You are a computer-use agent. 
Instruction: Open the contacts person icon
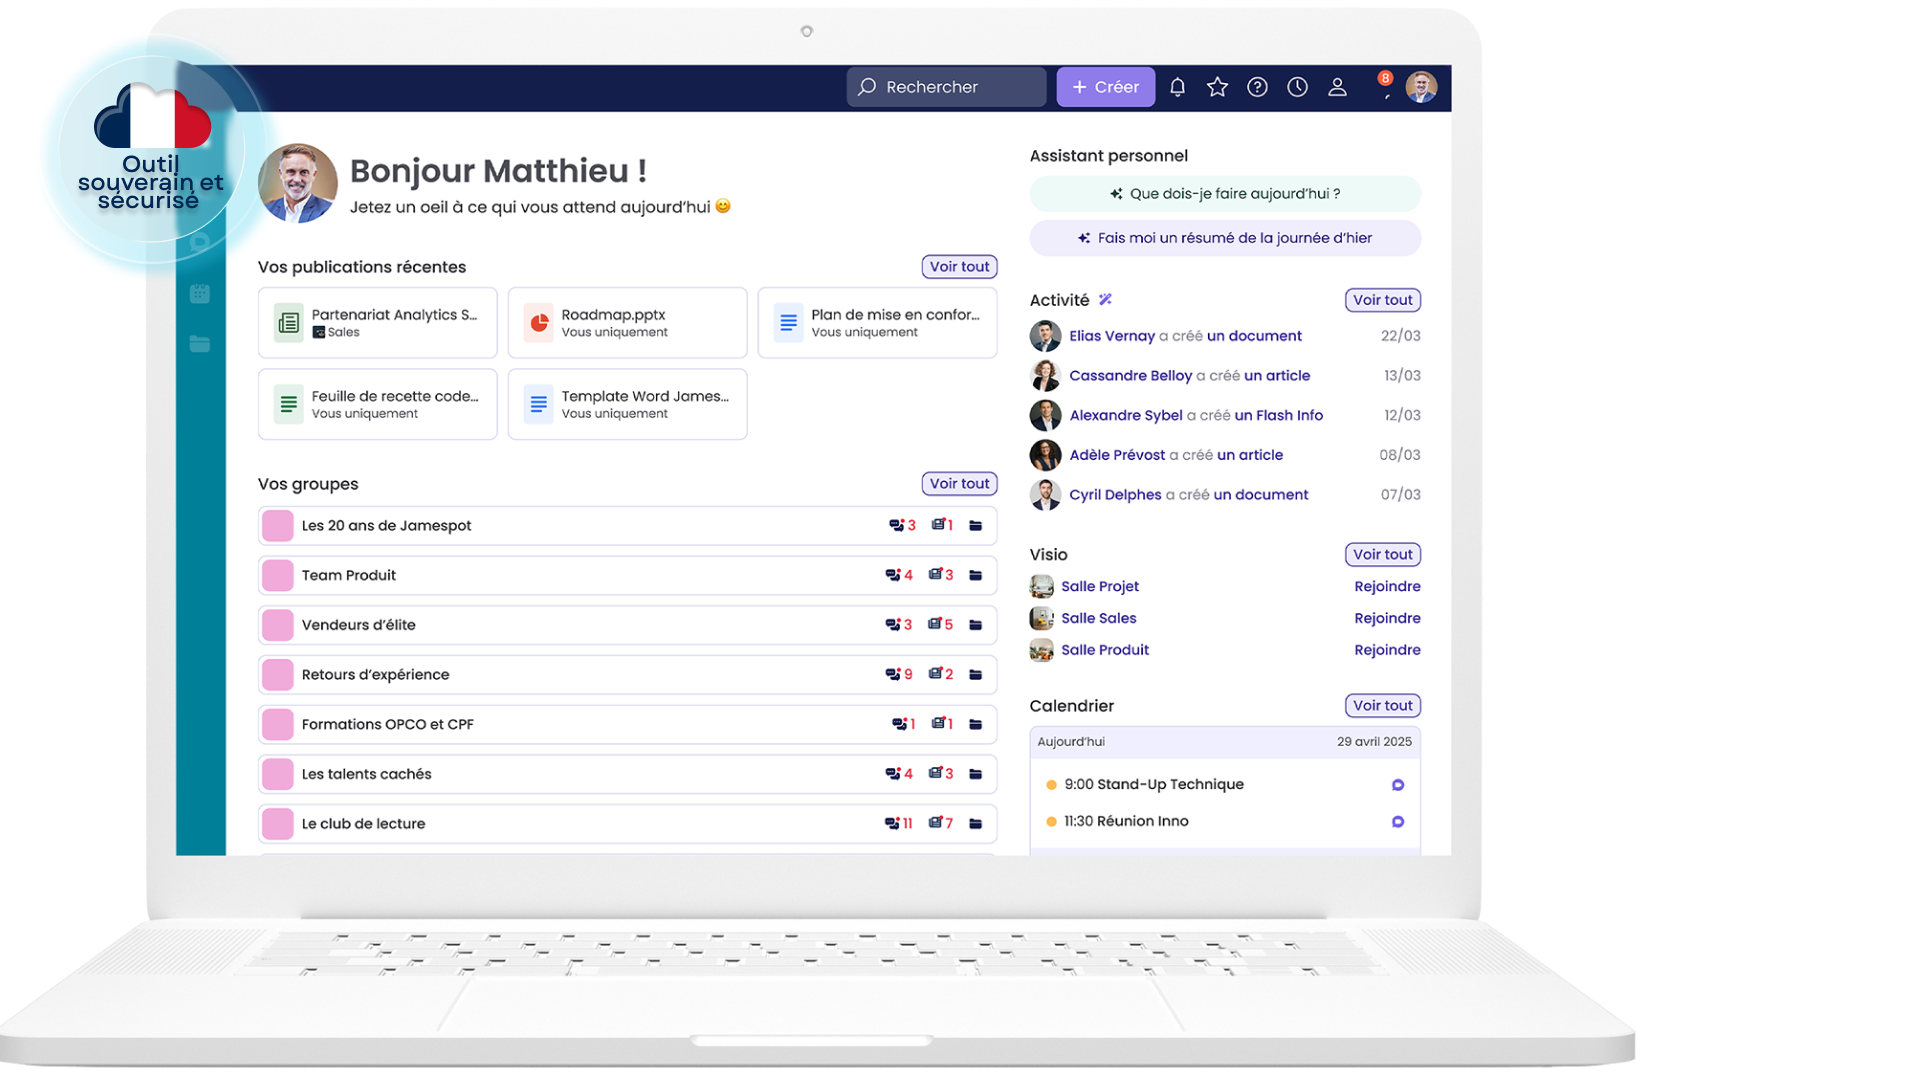click(1337, 87)
